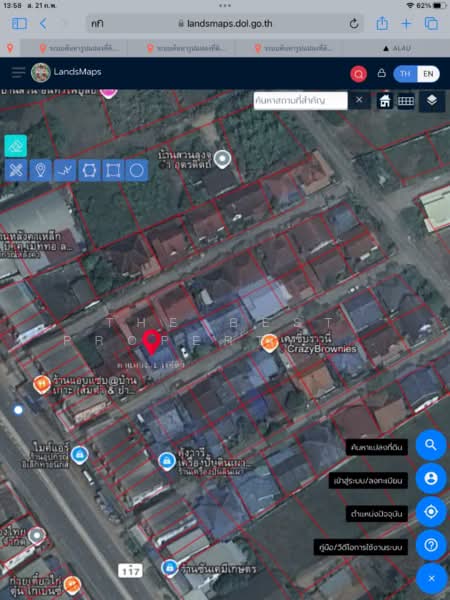Viewport: 450px width, 600px height.
Task: Click the CrazyBrownies map label
Action: tap(318, 344)
